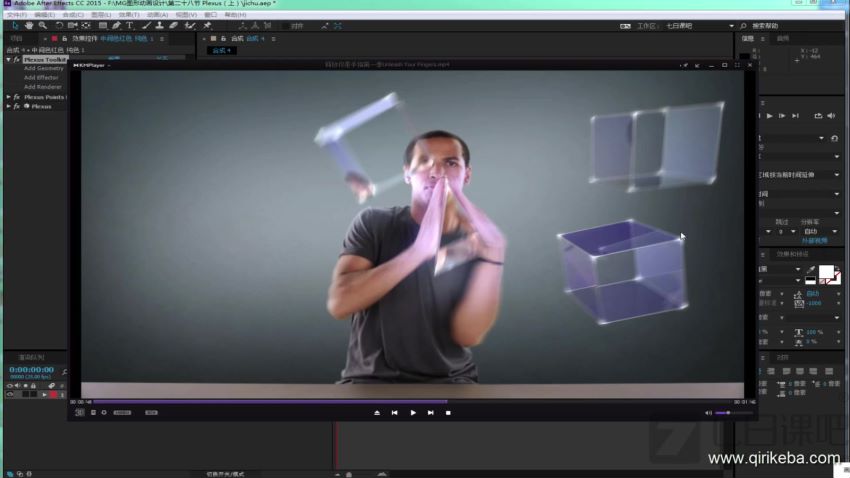This screenshot has width=850, height=478.
Task: Select the Pen tool
Action: pos(116,25)
